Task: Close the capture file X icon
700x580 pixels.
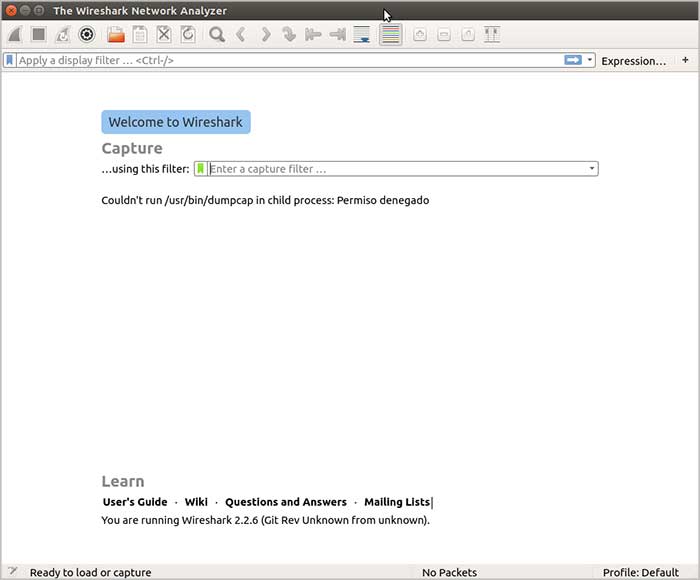Action: click(164, 34)
